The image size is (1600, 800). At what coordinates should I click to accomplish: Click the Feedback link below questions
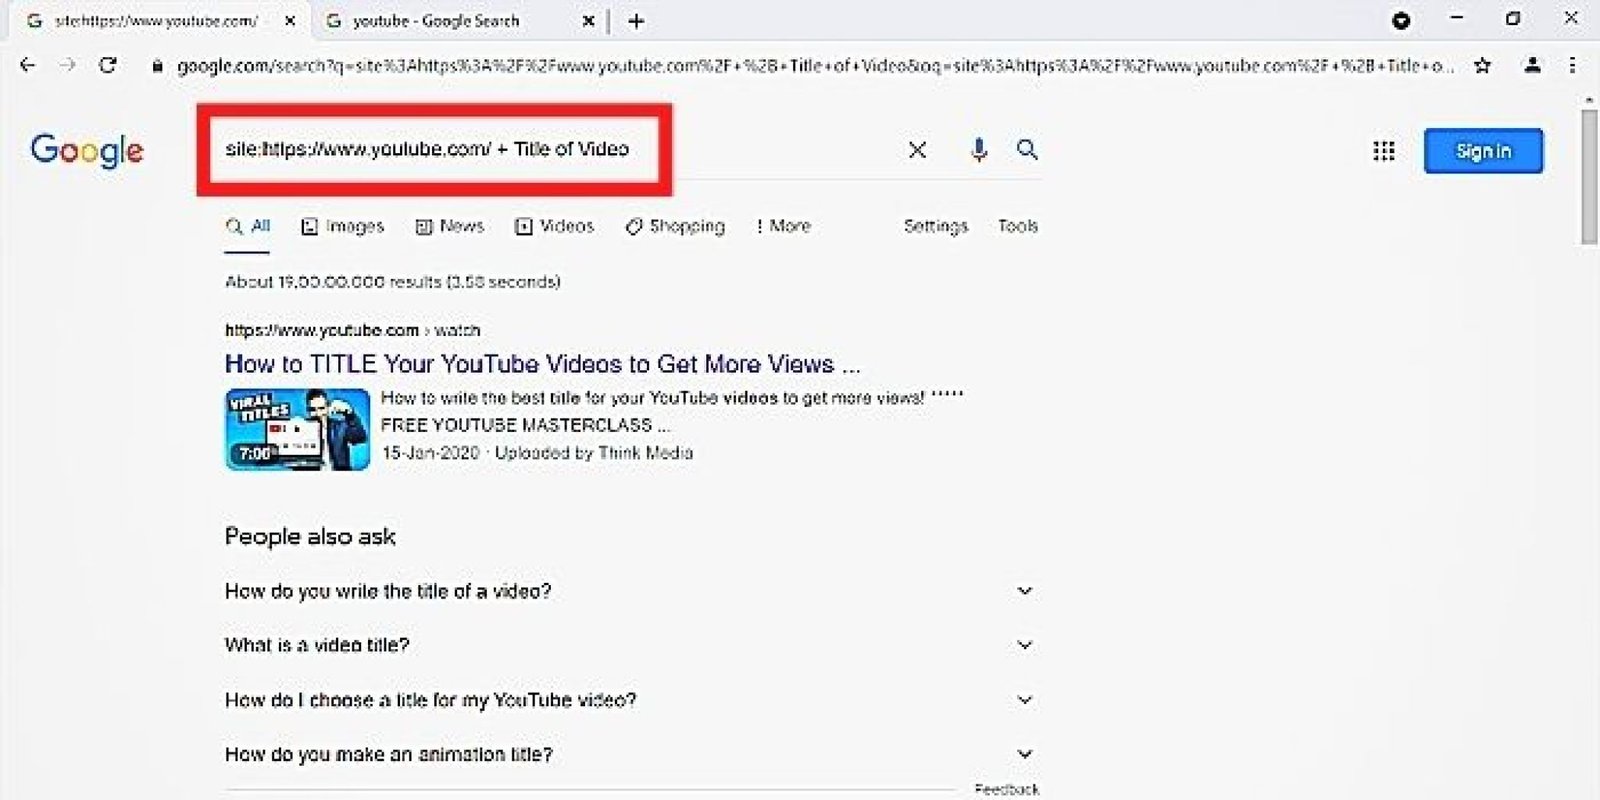click(1007, 790)
